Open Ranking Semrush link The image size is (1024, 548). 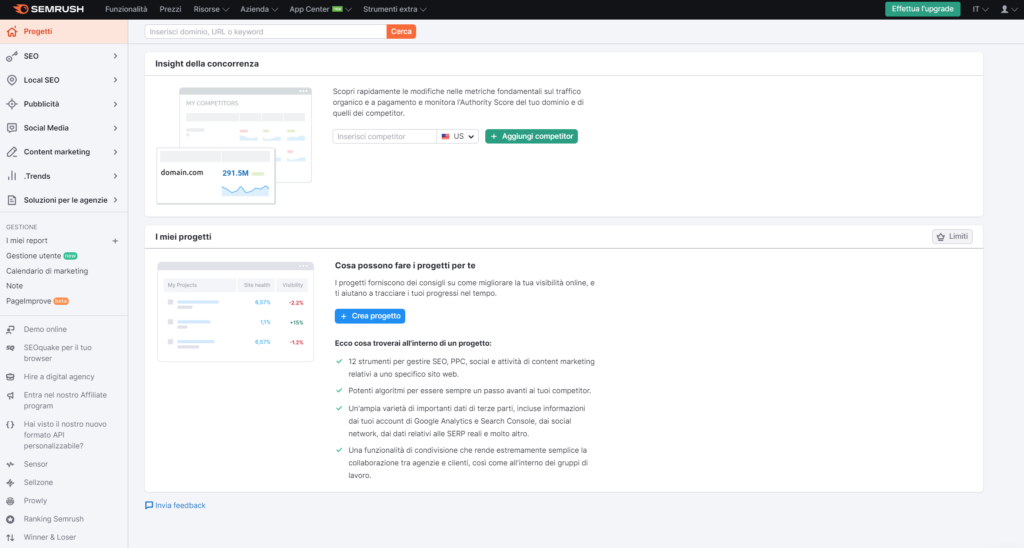click(x=54, y=519)
